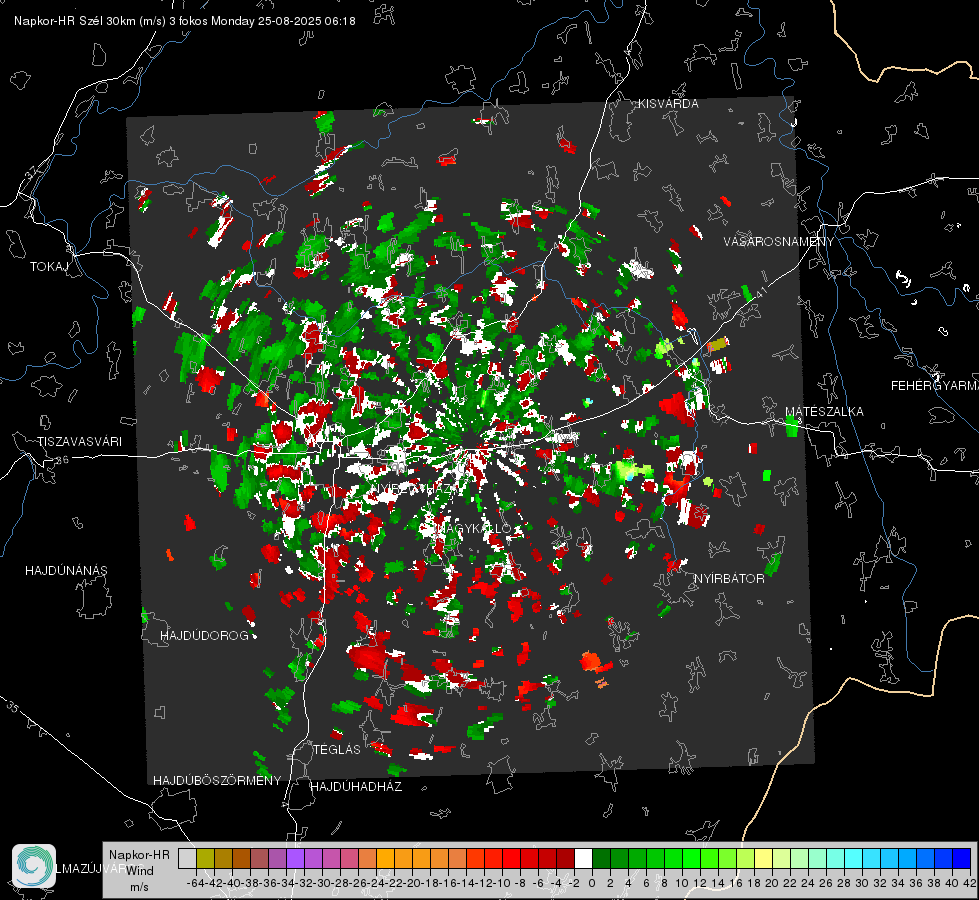Click the NAGYKÁLLÓ town label
Screen dimensions: 979x900
click(473, 529)
